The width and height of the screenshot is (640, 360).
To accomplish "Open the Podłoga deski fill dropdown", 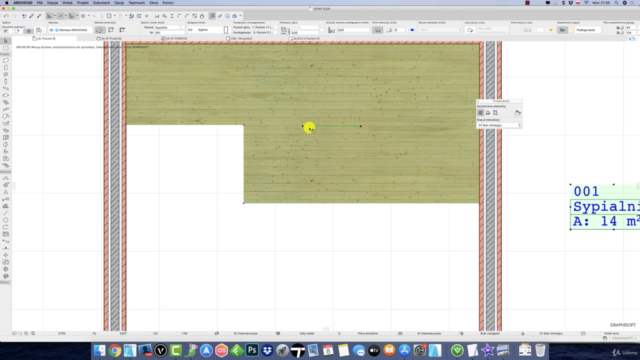I will [x=585, y=30].
